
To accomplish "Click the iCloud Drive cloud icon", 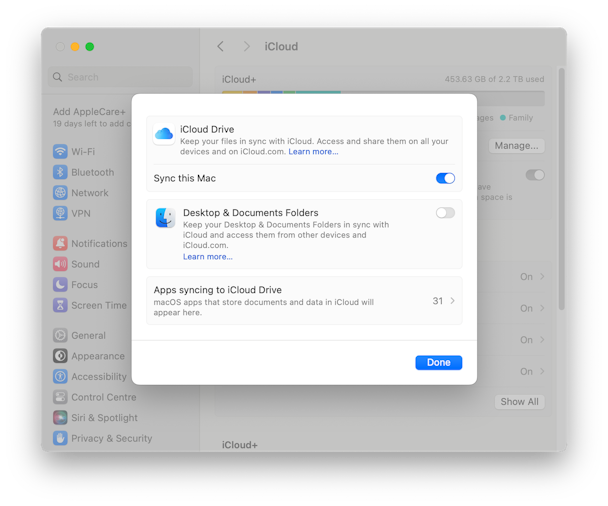I will pyautogui.click(x=164, y=134).
